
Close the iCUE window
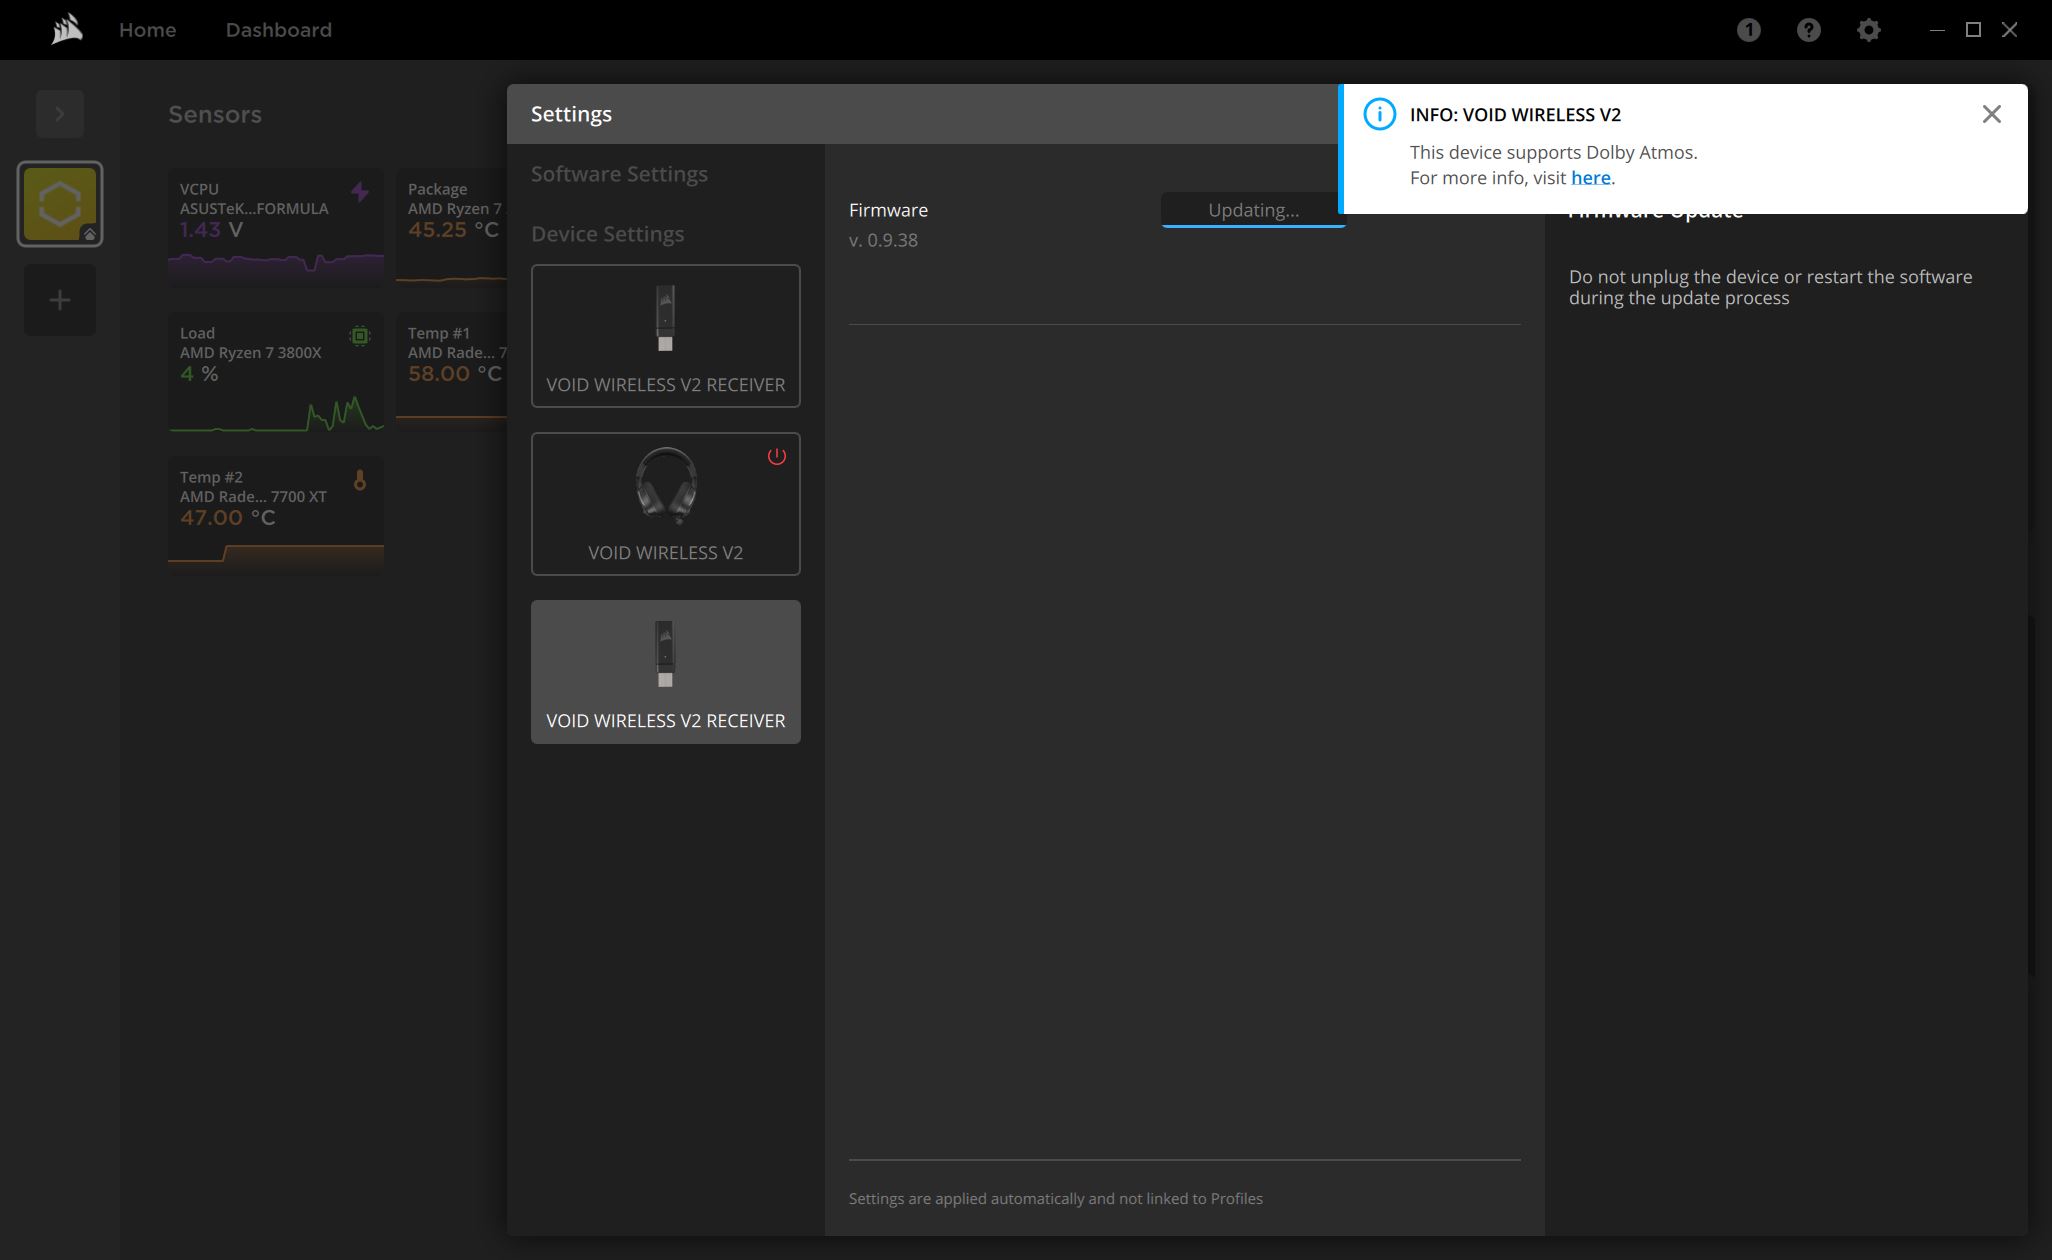pyautogui.click(x=2009, y=30)
